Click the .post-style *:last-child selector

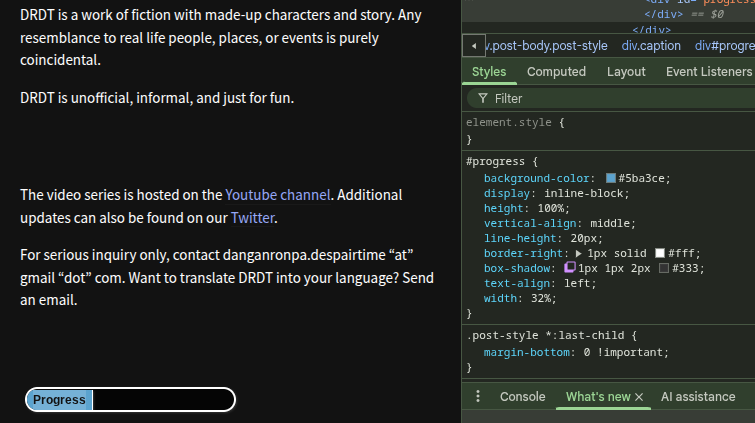[545, 335]
